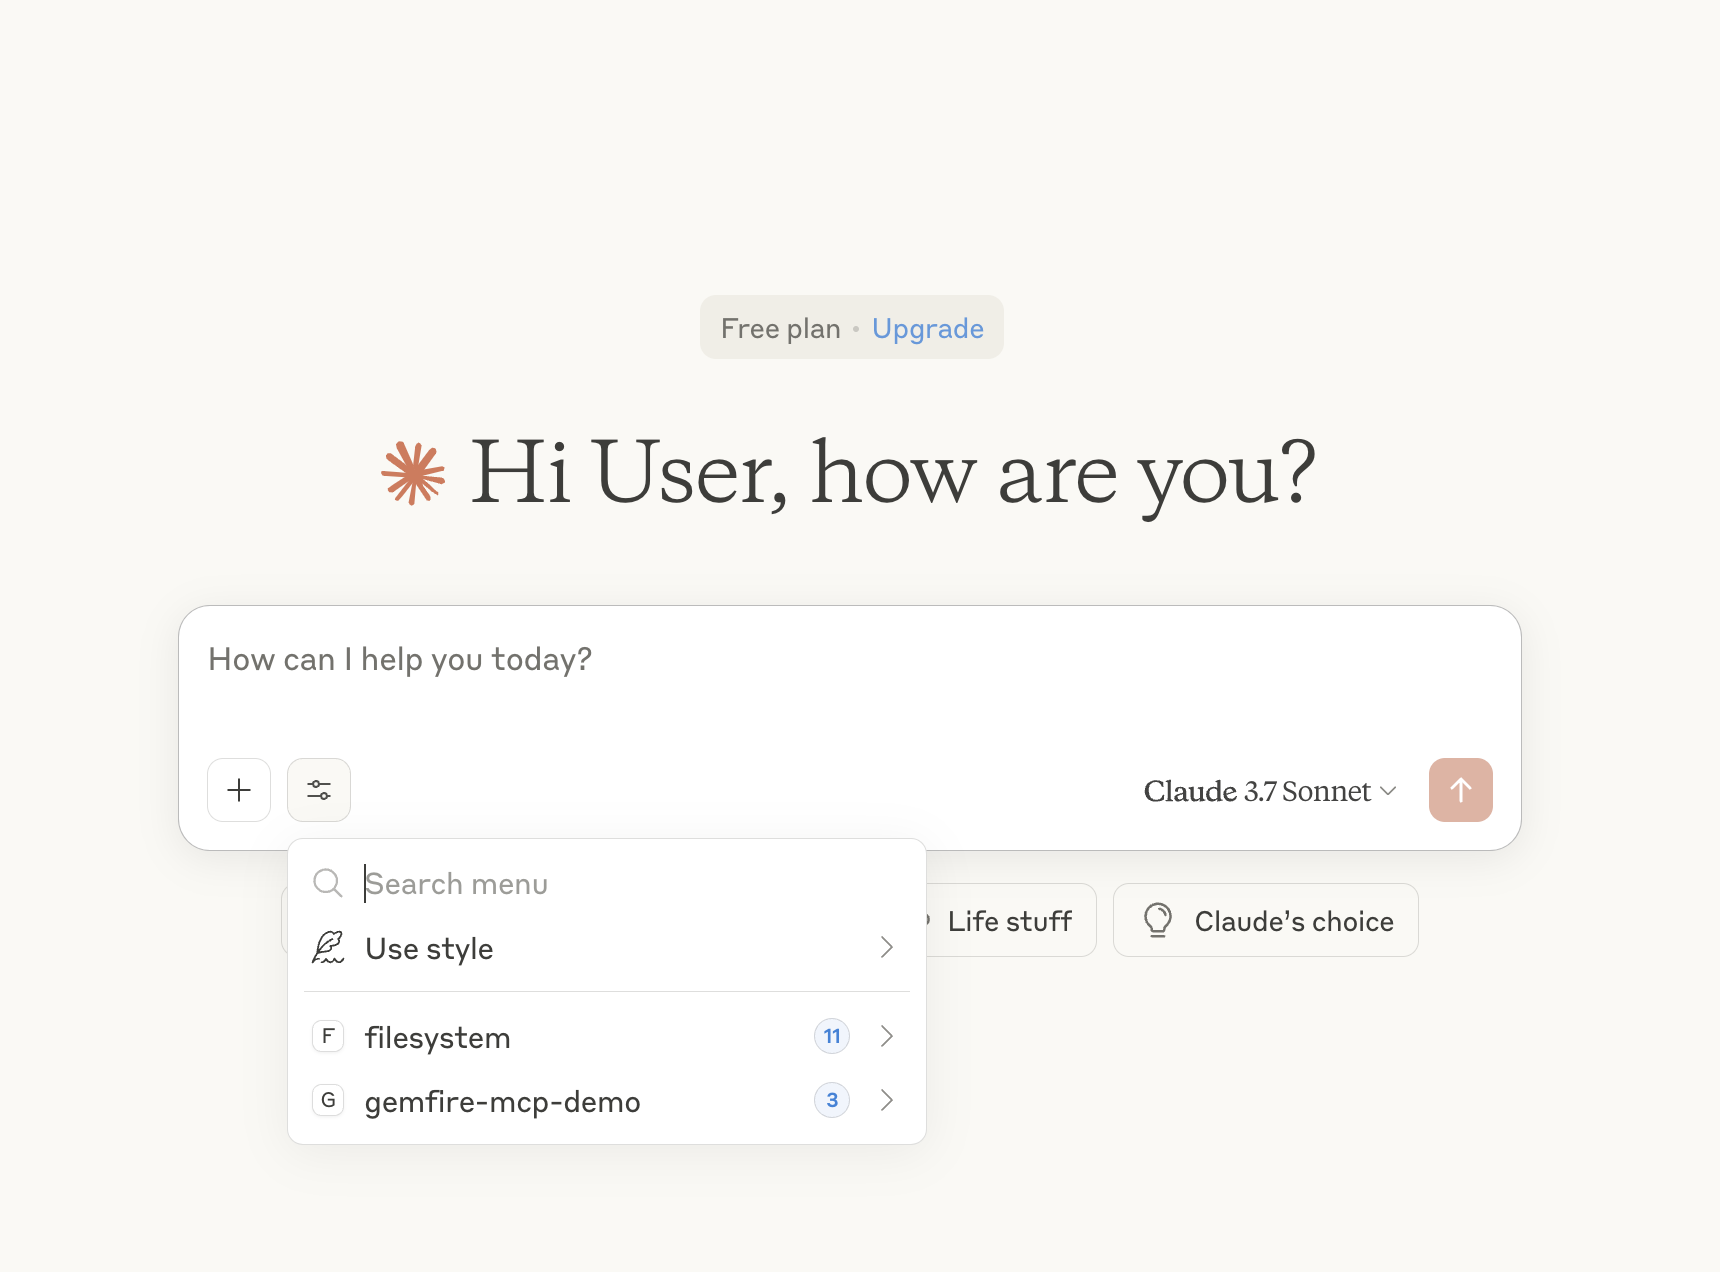Click the Free plan label

tap(781, 328)
